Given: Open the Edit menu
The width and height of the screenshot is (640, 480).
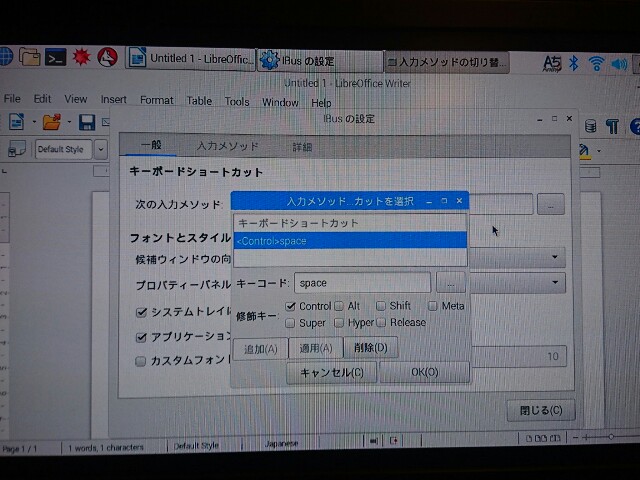Looking at the screenshot, I should click(x=42, y=99).
